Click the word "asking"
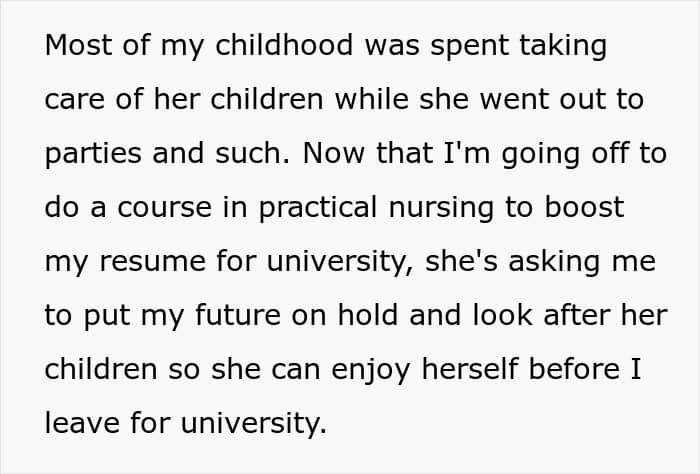This screenshot has height=474, width=700. (554, 262)
